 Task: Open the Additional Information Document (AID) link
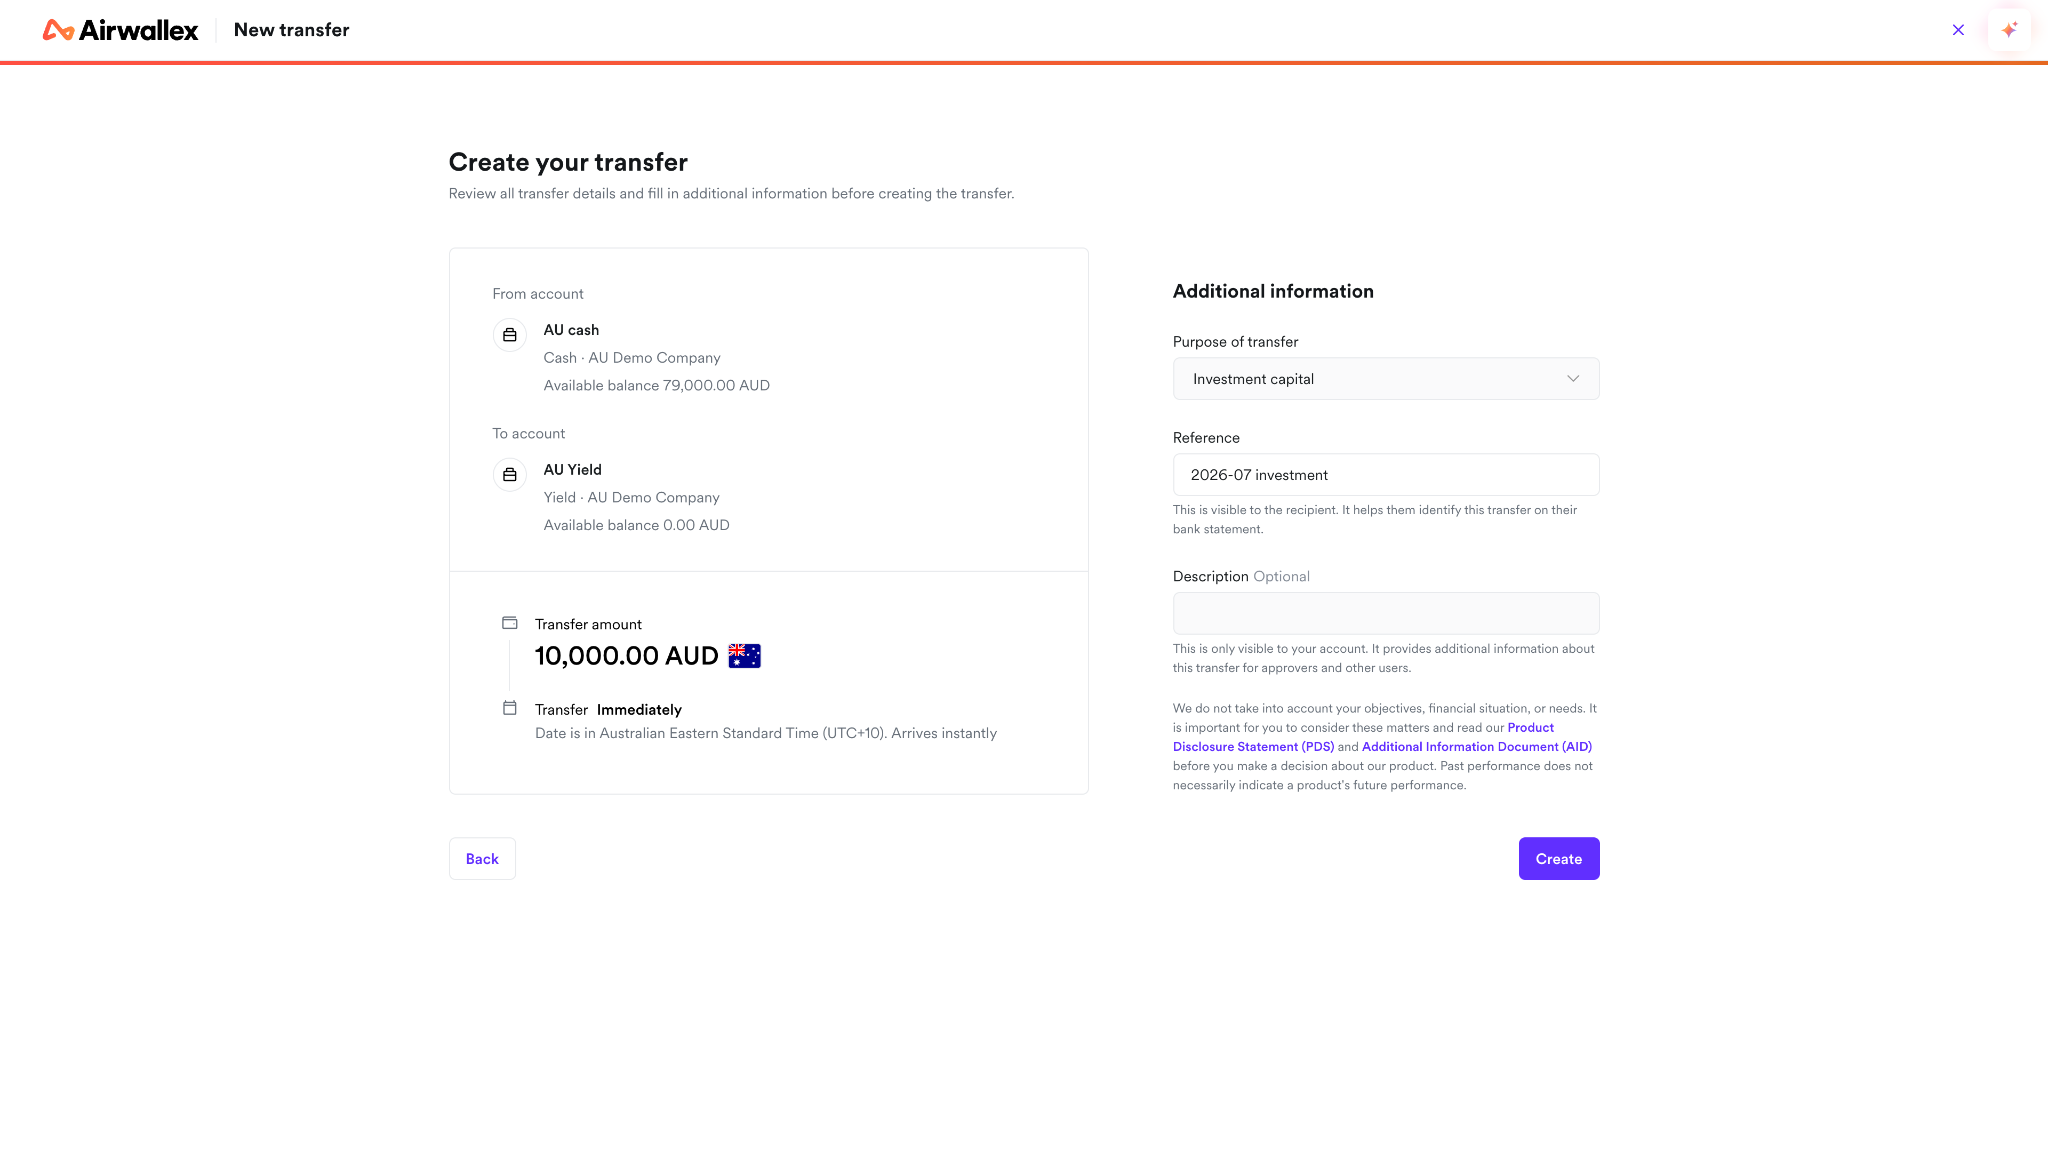pos(1477,747)
